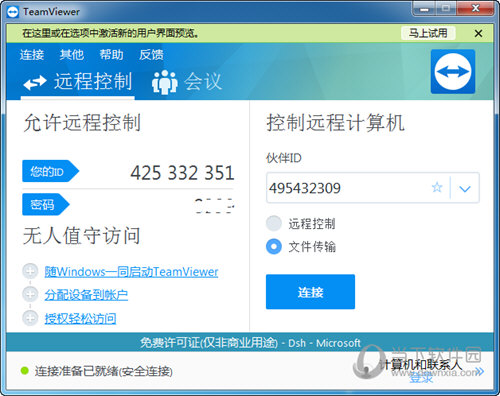Switch to the 远程控制 tab
This screenshot has width=500, height=396.
(78, 82)
